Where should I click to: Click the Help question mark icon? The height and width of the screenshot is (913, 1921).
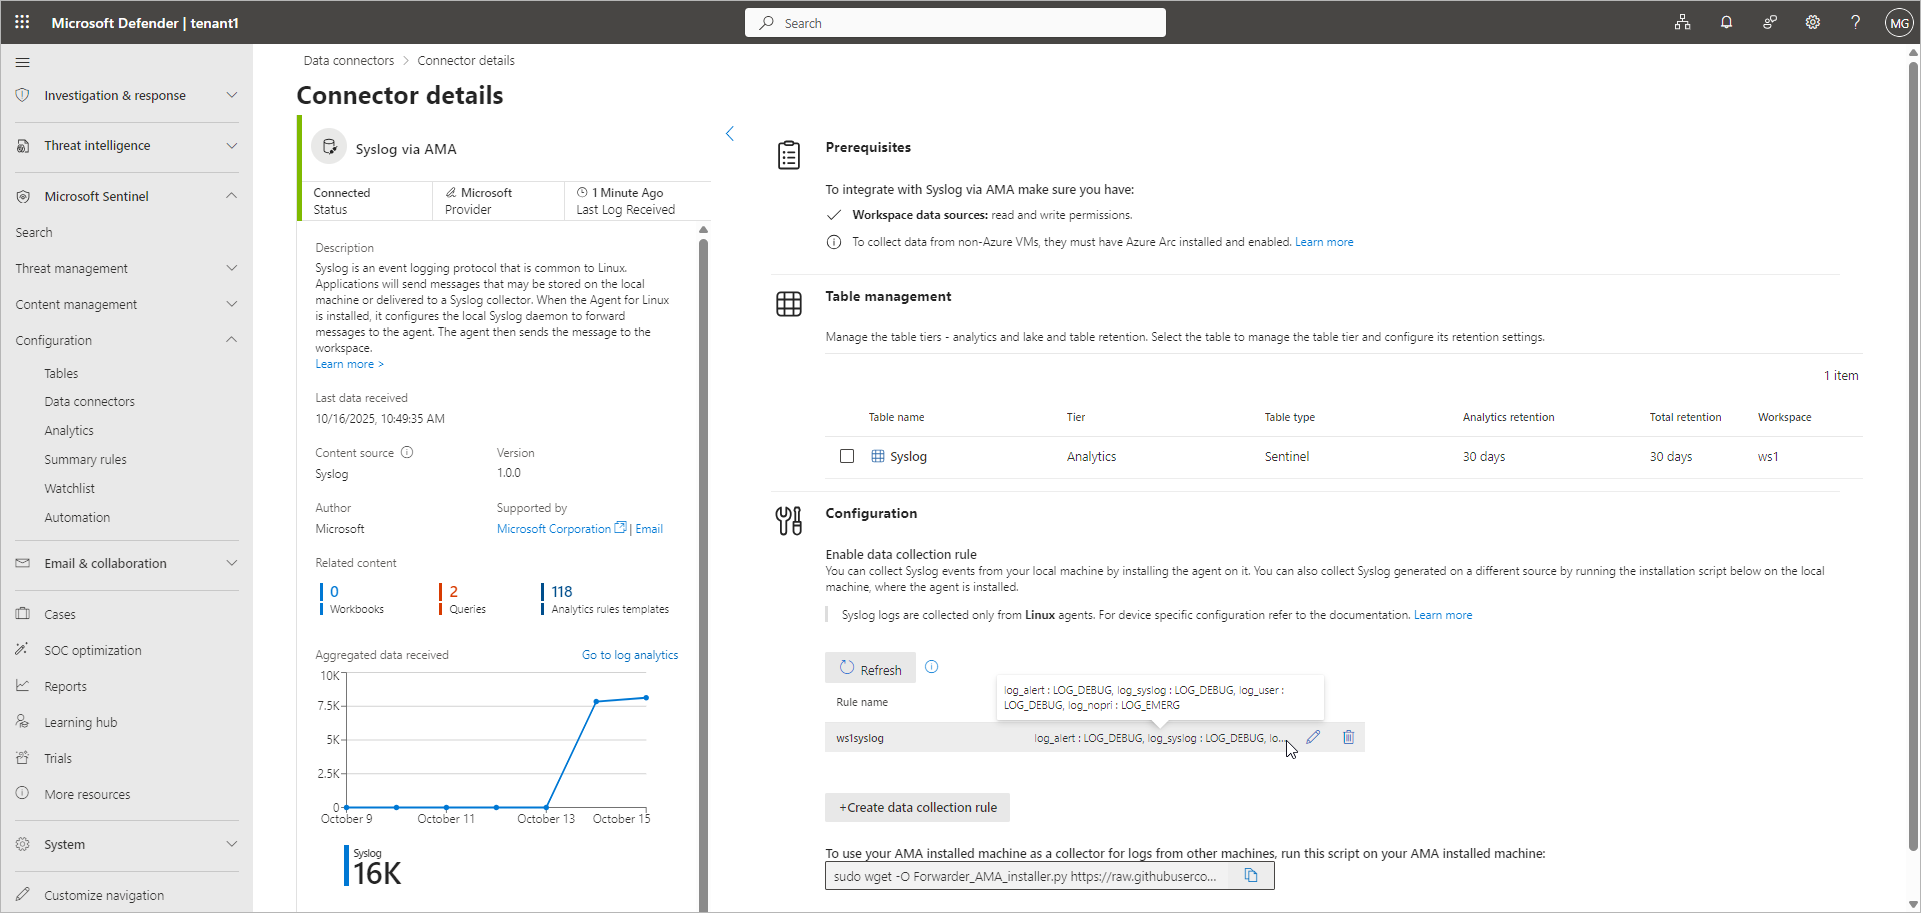(1855, 22)
